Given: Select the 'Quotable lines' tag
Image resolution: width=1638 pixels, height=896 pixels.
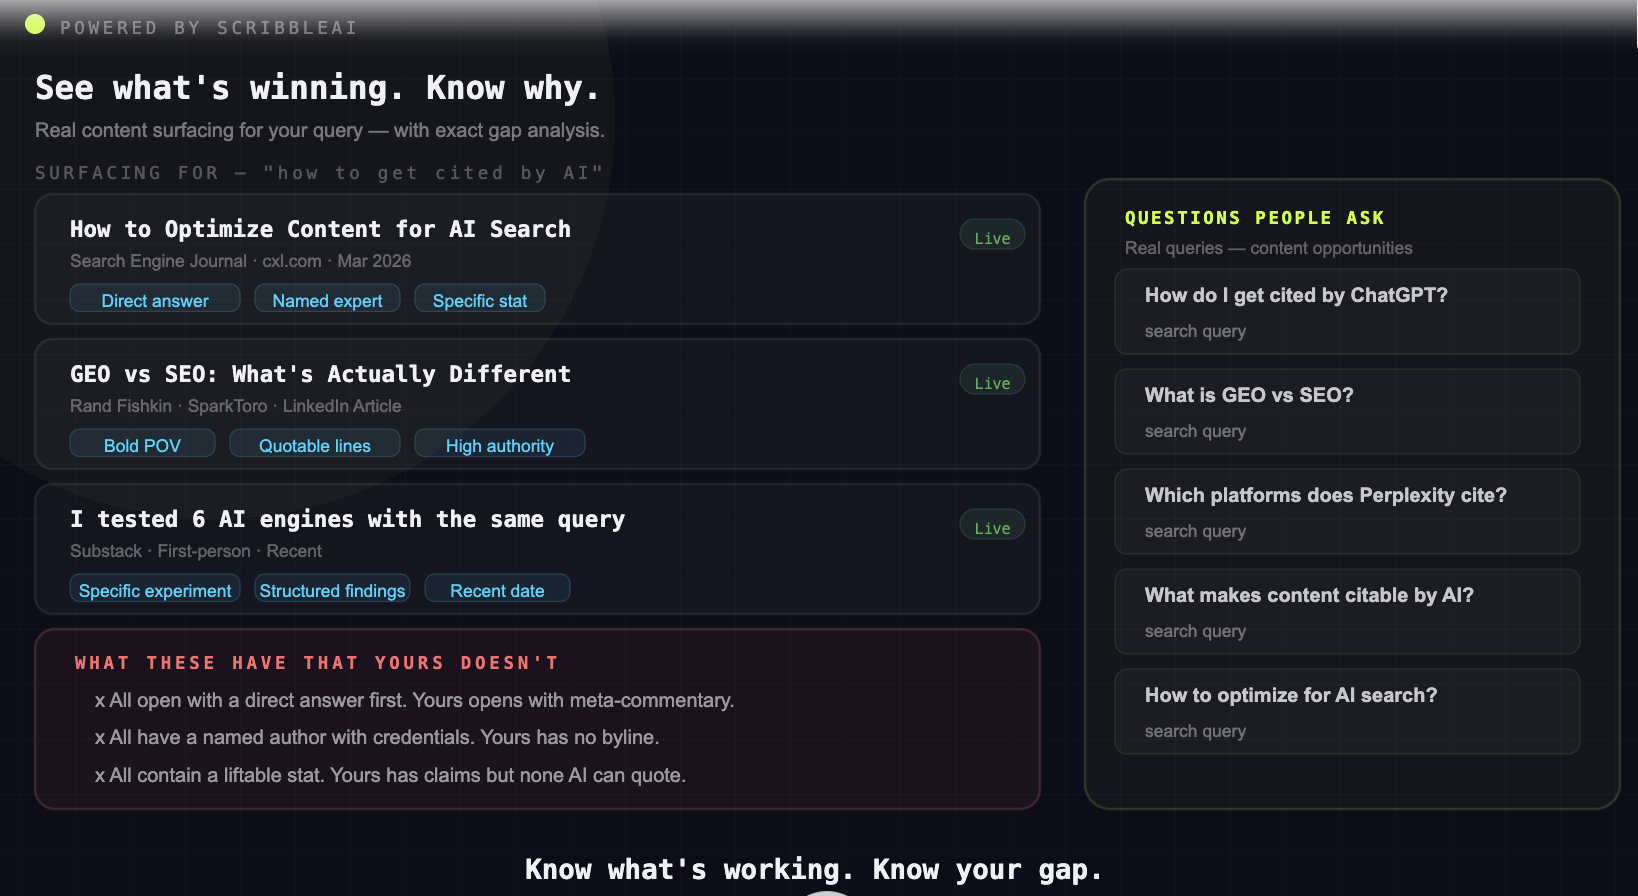Looking at the screenshot, I should pos(315,444).
